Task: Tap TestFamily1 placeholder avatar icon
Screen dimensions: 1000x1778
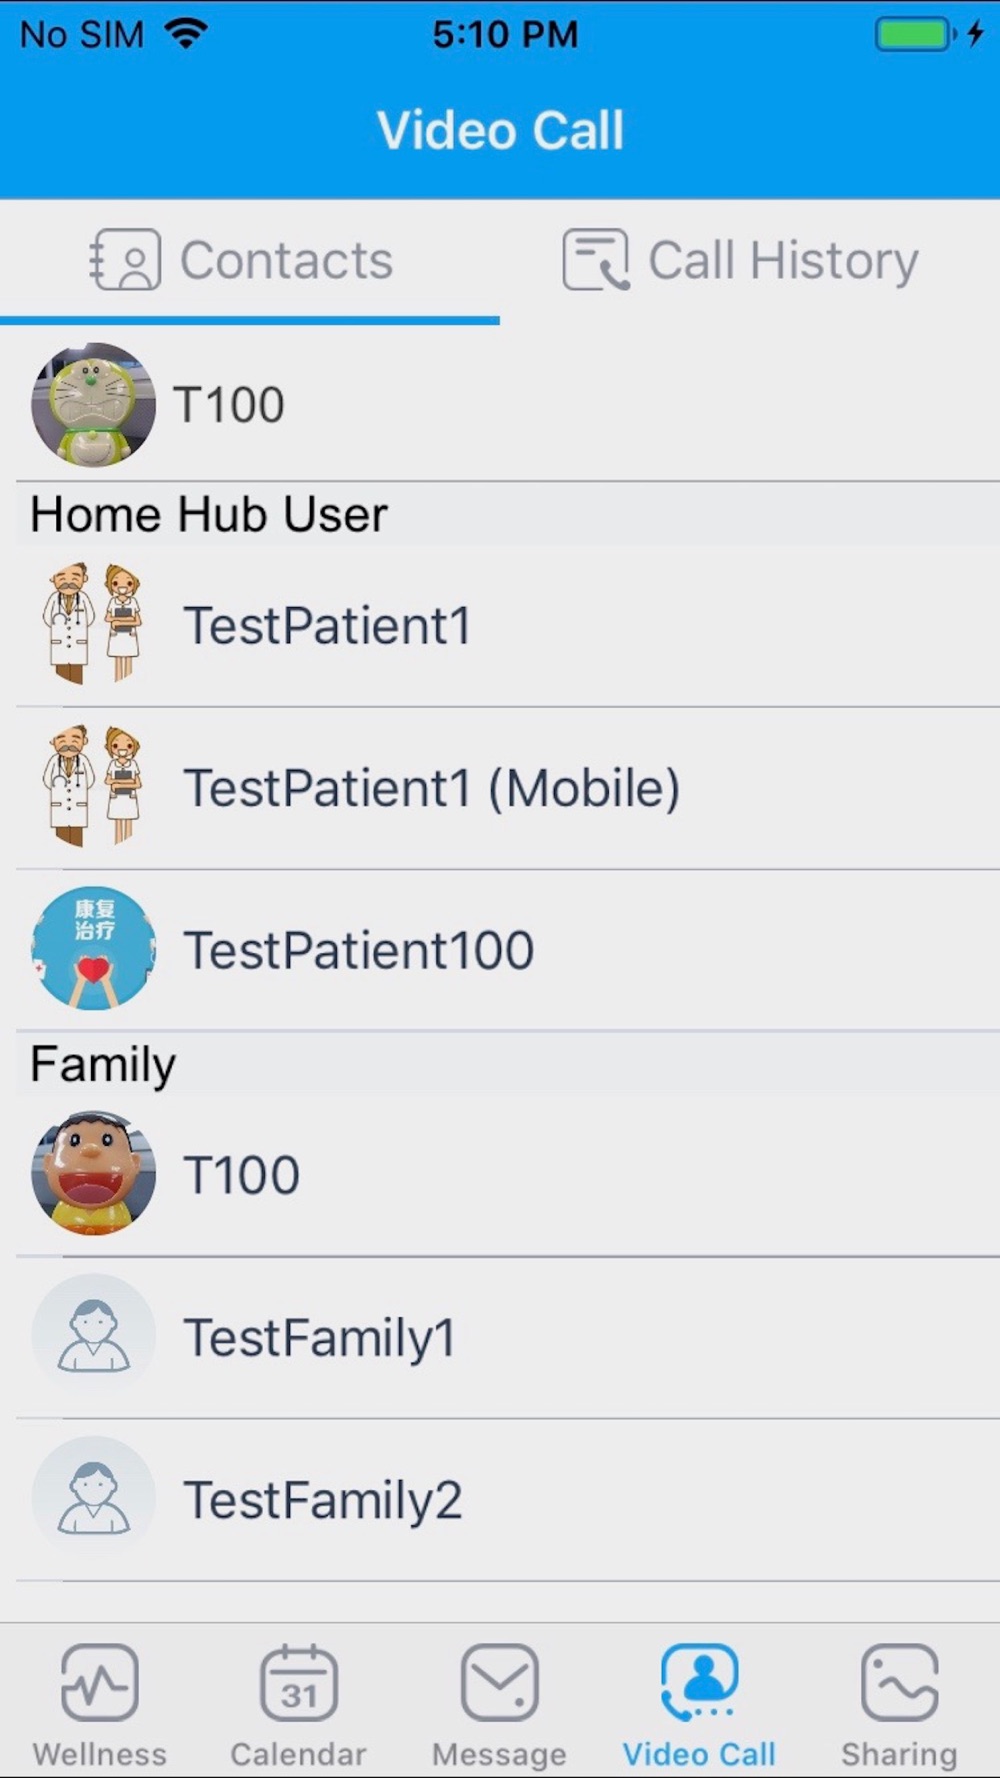Action: (93, 1336)
